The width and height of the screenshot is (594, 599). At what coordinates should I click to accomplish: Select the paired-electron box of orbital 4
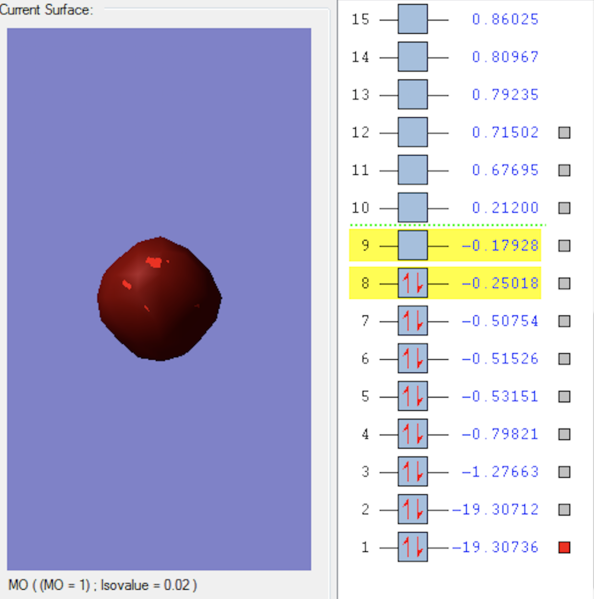(x=413, y=434)
